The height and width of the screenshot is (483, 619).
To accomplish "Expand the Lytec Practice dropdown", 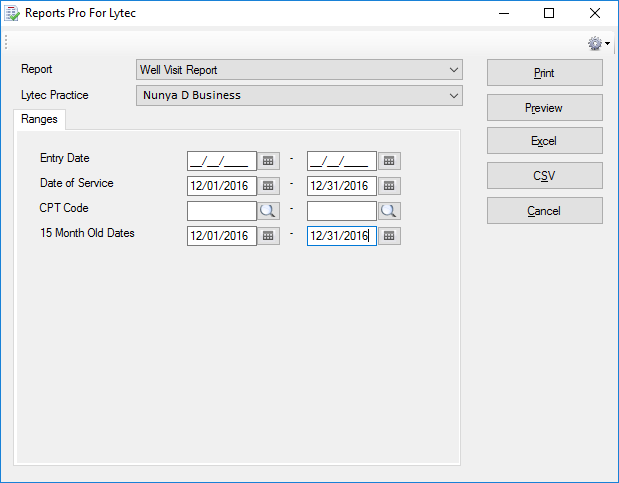I will pos(299,96).
